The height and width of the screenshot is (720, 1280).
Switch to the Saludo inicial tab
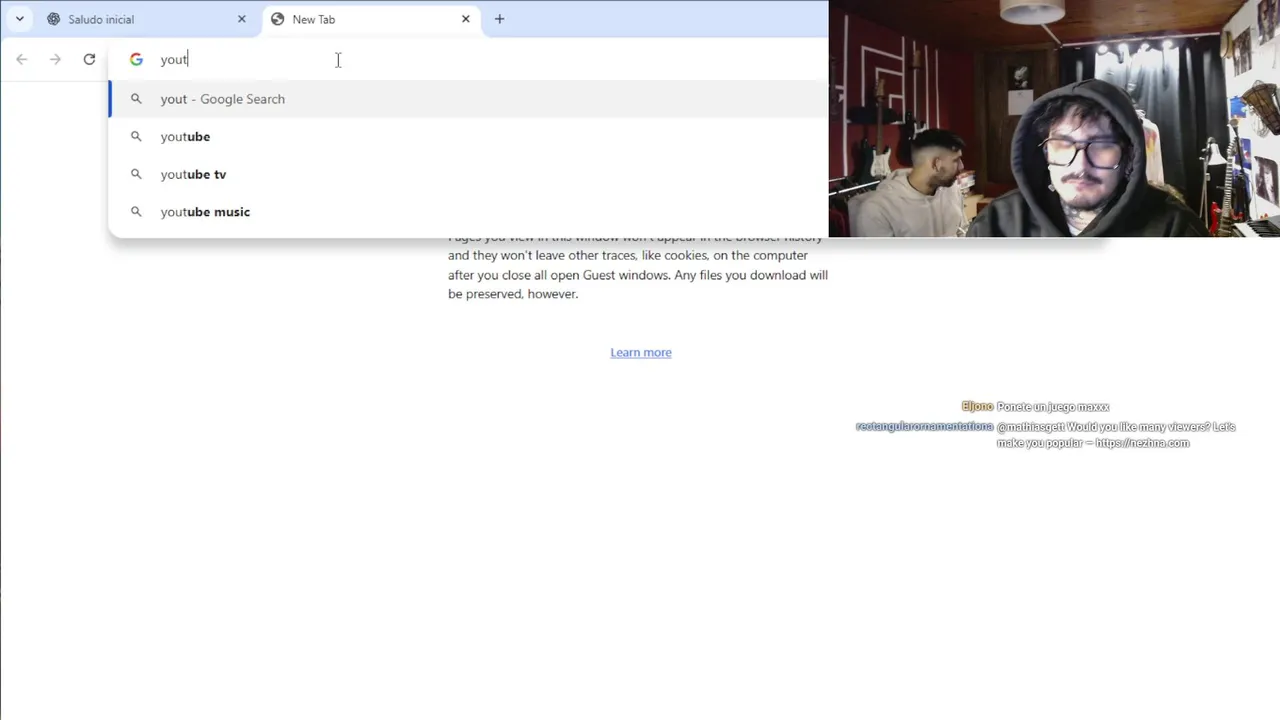[146, 19]
